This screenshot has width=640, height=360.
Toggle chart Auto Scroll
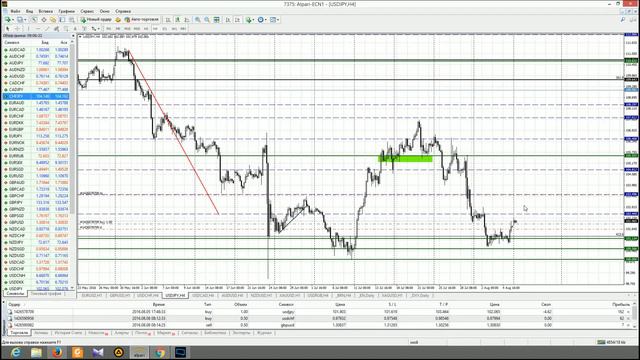point(228,20)
